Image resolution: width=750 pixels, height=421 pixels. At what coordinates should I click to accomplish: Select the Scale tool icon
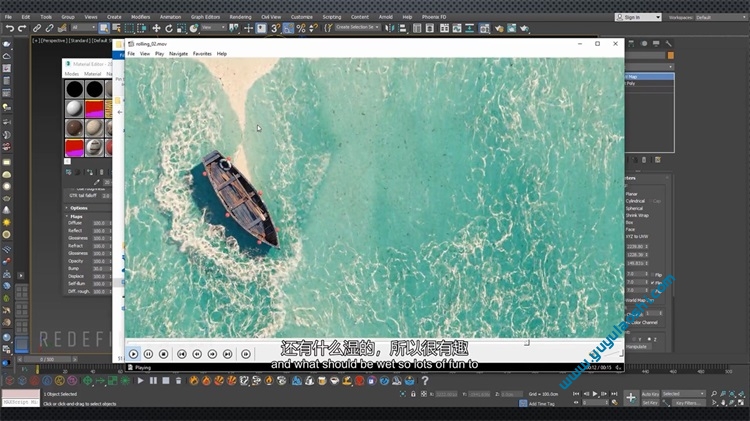click(181, 29)
